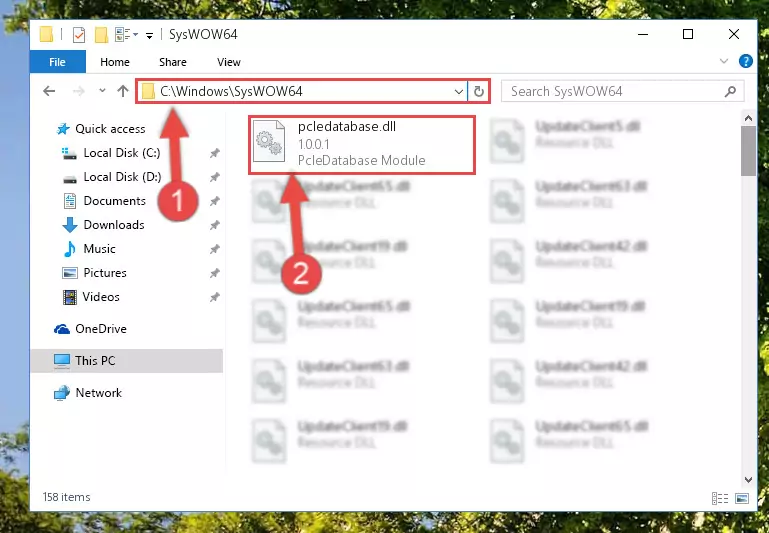The width and height of the screenshot is (769, 533).
Task: Click the pin icon next to Videos
Action: pyautogui.click(x=214, y=297)
